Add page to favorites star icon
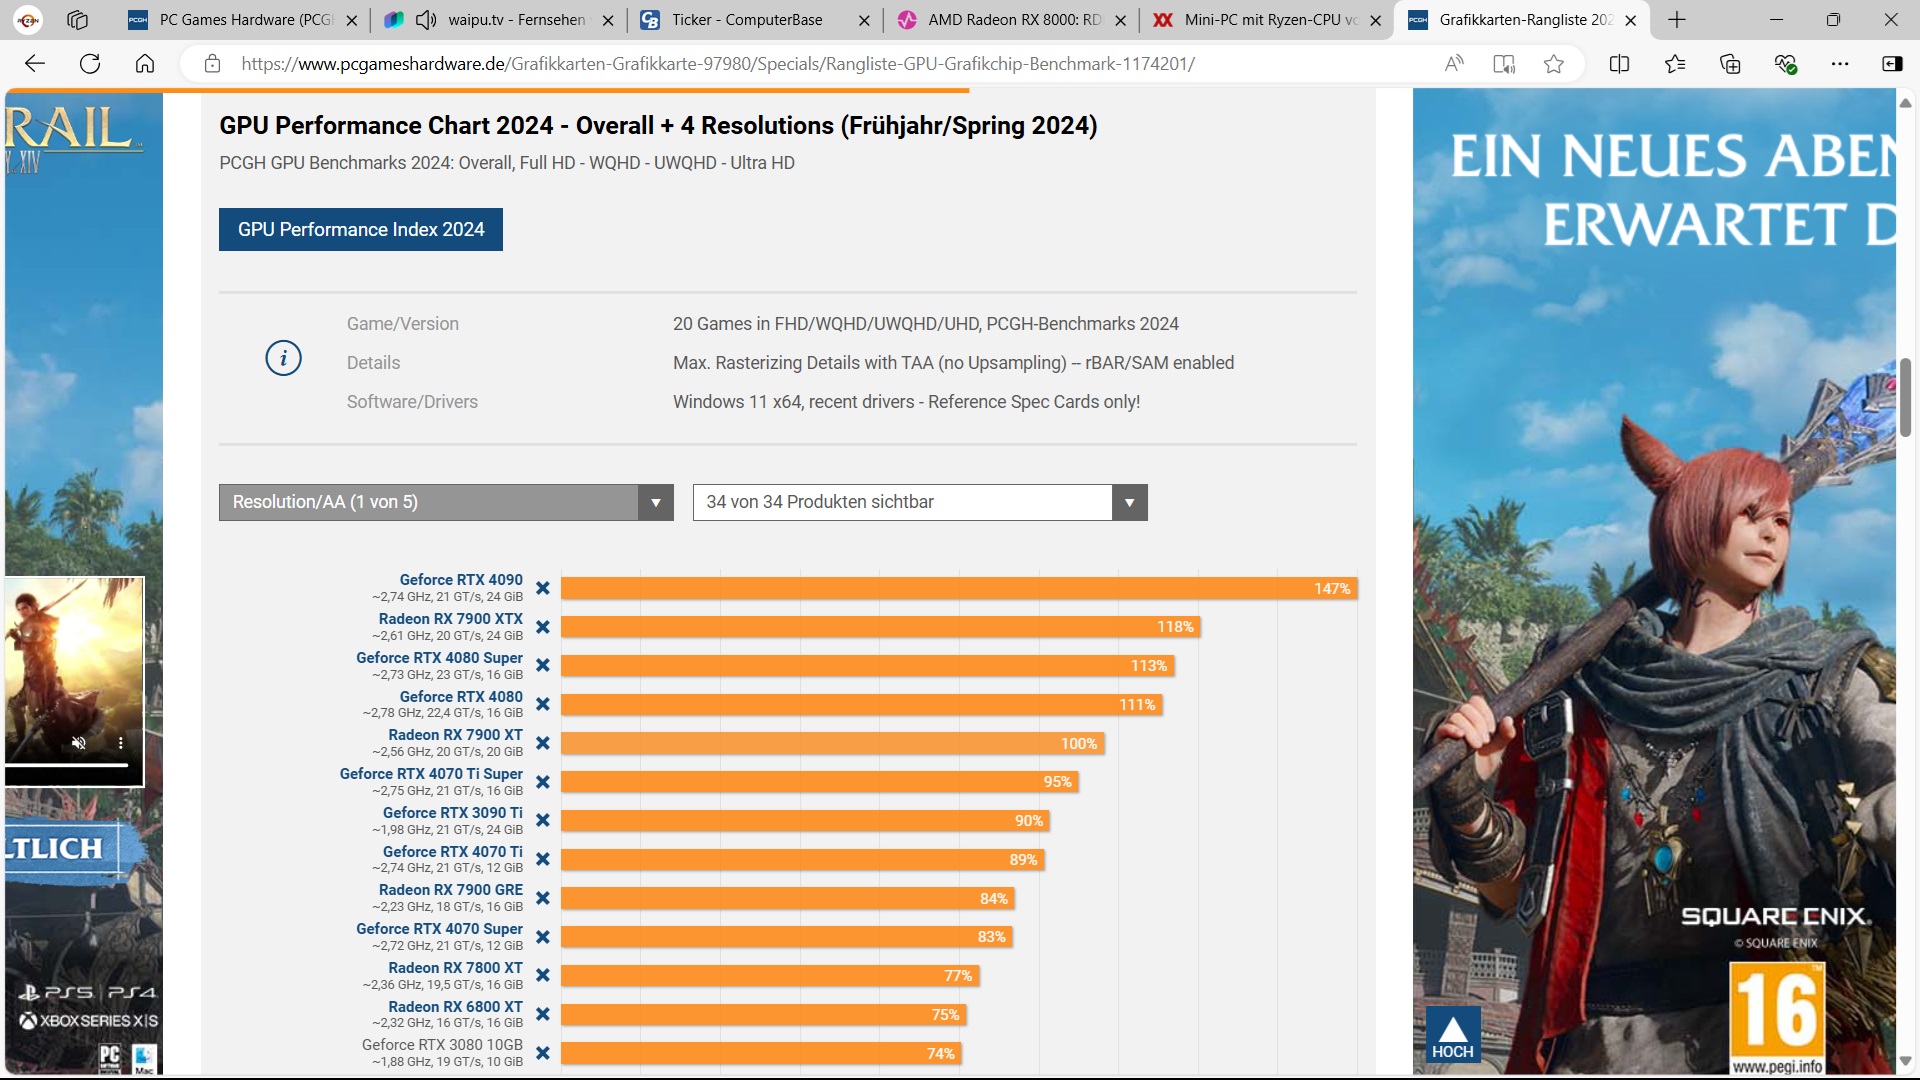The image size is (1922, 1080). pyautogui.click(x=1554, y=64)
